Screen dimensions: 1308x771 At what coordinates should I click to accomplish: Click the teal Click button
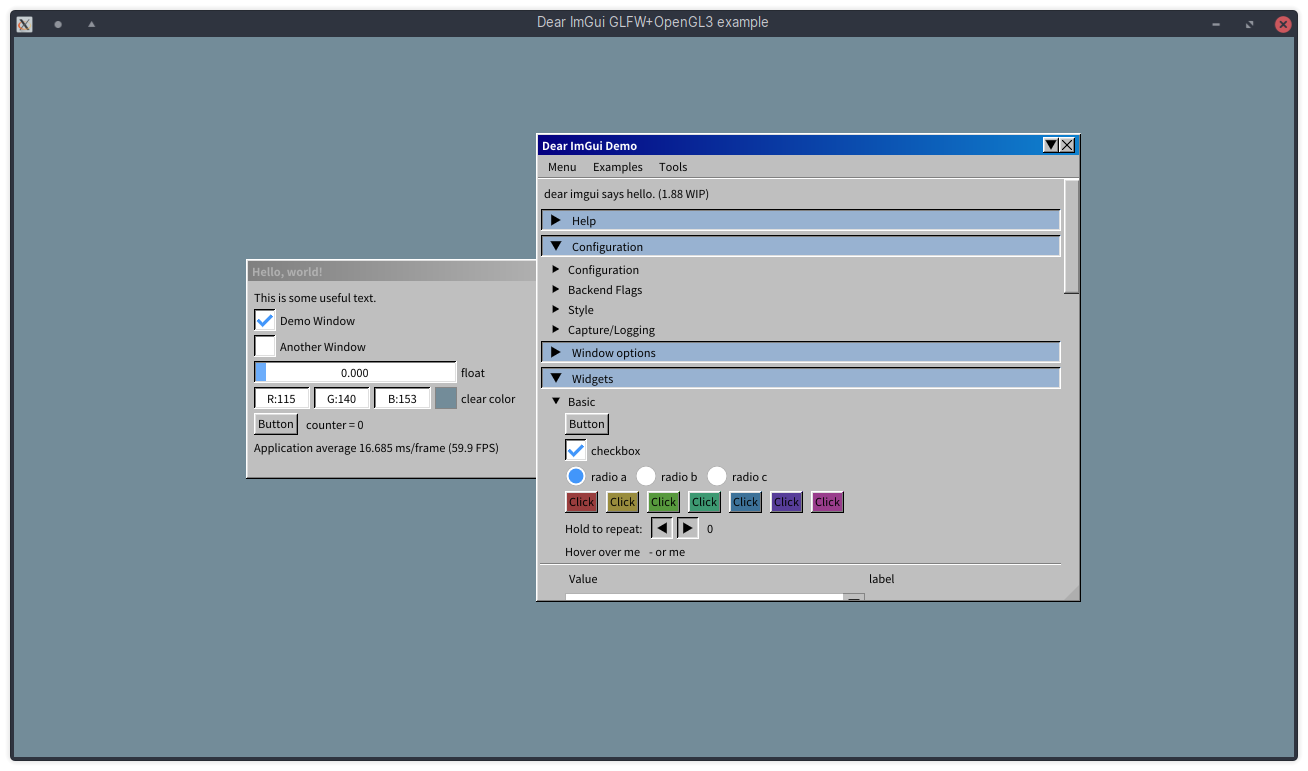coord(705,502)
